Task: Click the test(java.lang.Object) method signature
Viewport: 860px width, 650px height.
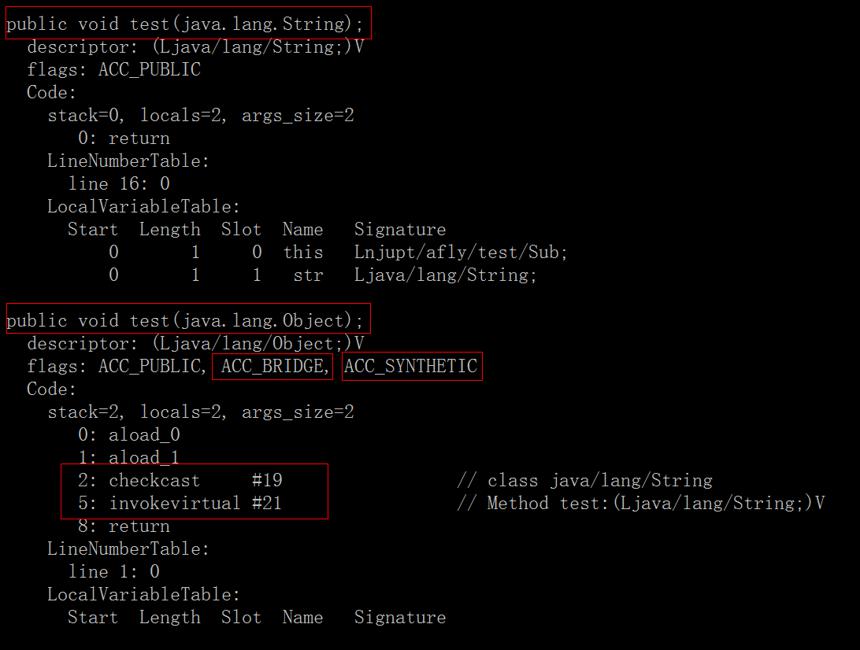Action: point(184,320)
